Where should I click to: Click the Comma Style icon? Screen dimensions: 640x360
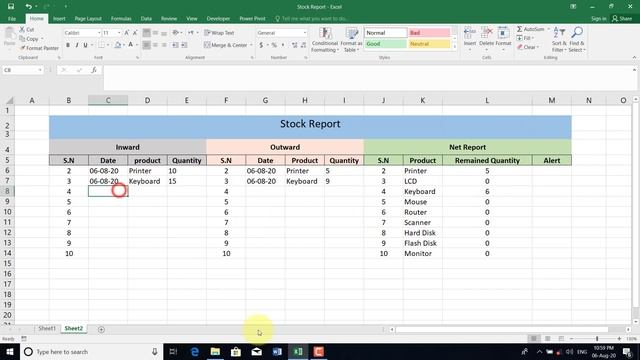coord(283,45)
